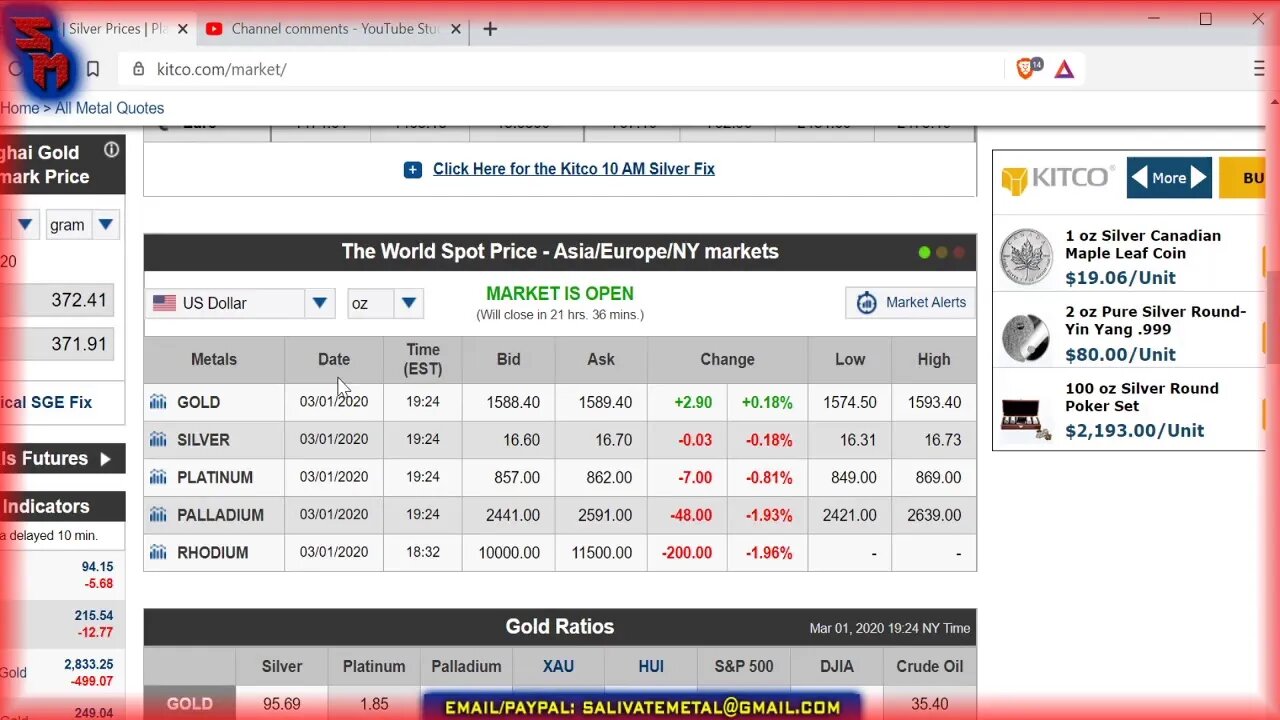The image size is (1280, 720).
Task: Click the US flag icon in currency selector
Action: pyautogui.click(x=165, y=303)
